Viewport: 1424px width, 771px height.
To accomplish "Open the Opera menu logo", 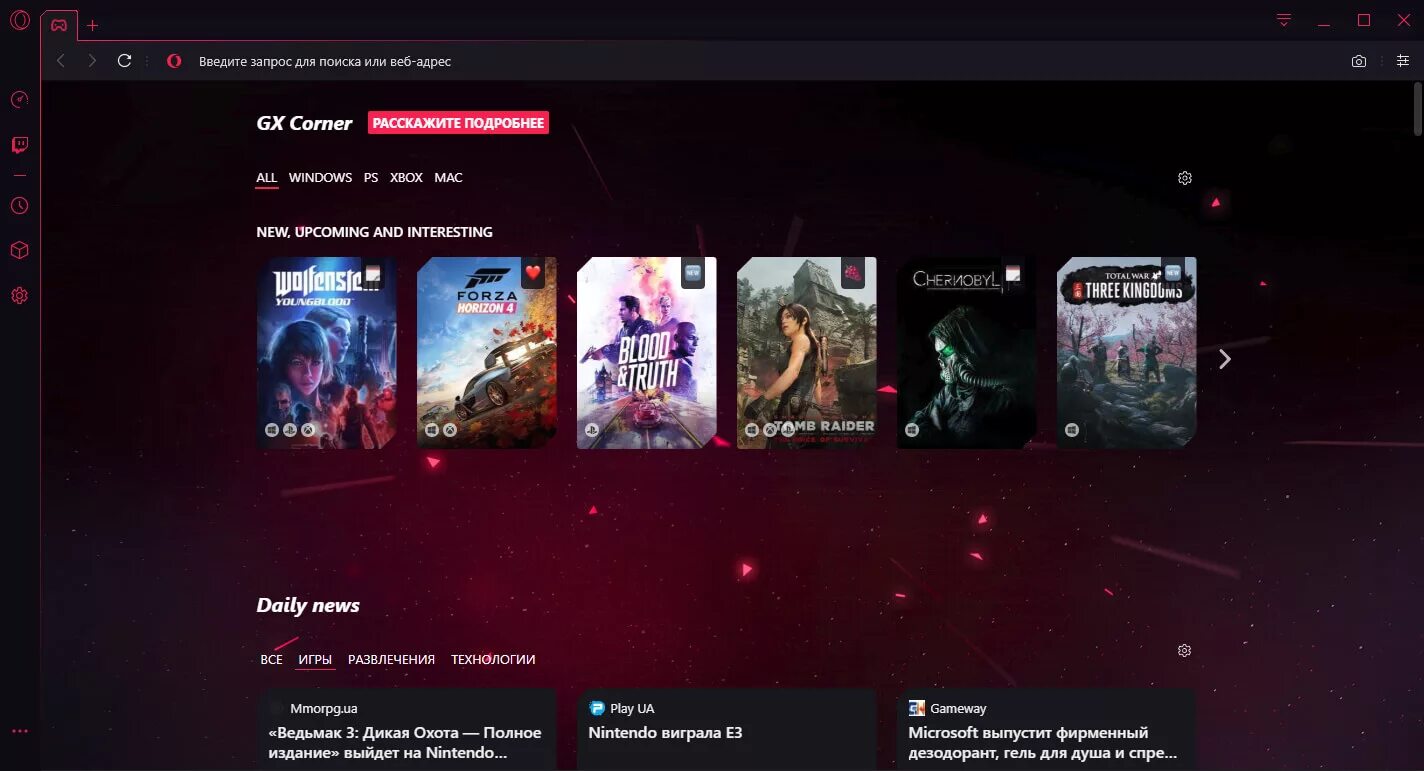I will click(20, 21).
